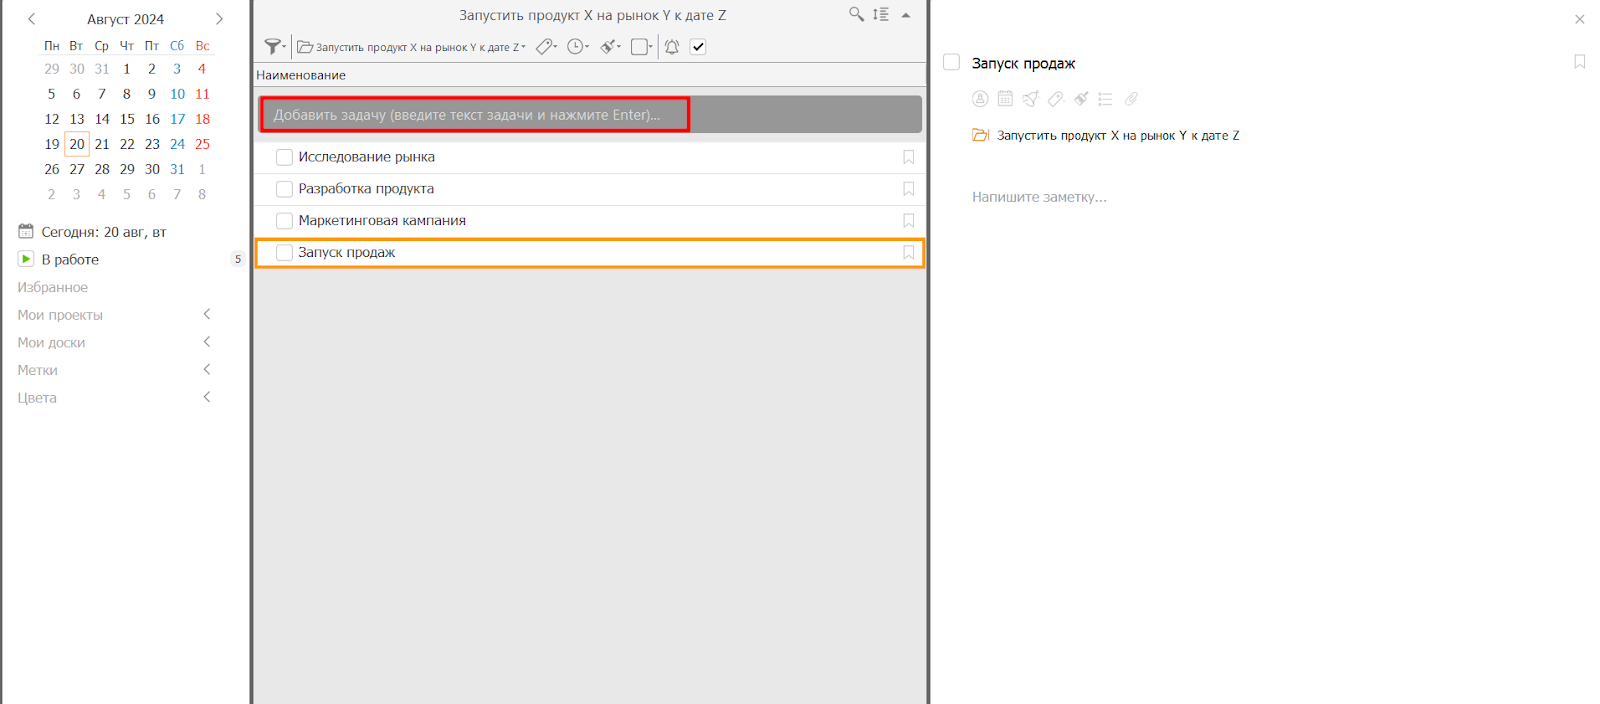Bookmark the Запуск продаж row in the list
Screen dimensions: 1600x704
909,253
